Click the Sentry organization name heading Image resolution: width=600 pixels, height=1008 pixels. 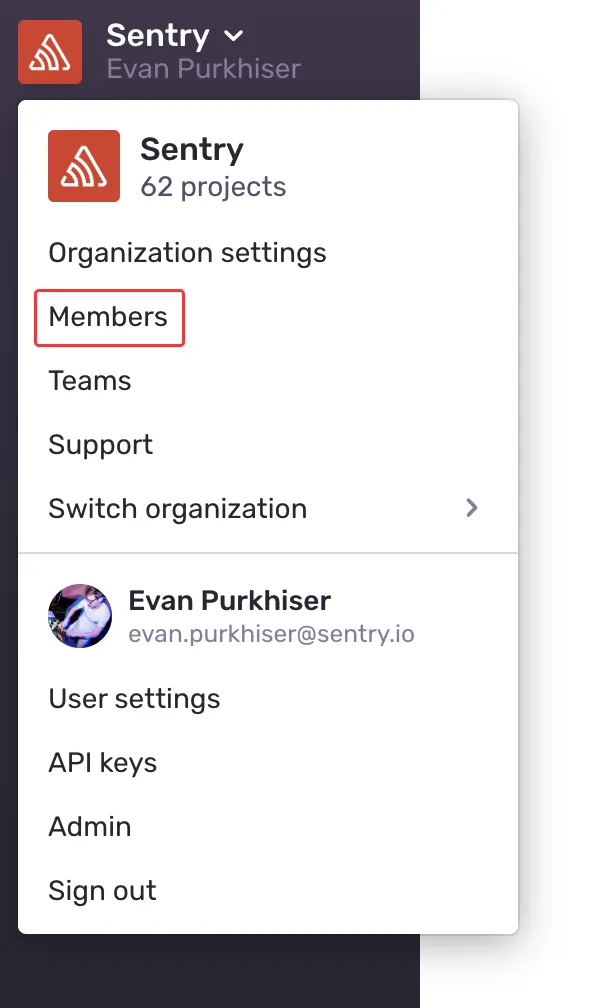click(x=192, y=150)
